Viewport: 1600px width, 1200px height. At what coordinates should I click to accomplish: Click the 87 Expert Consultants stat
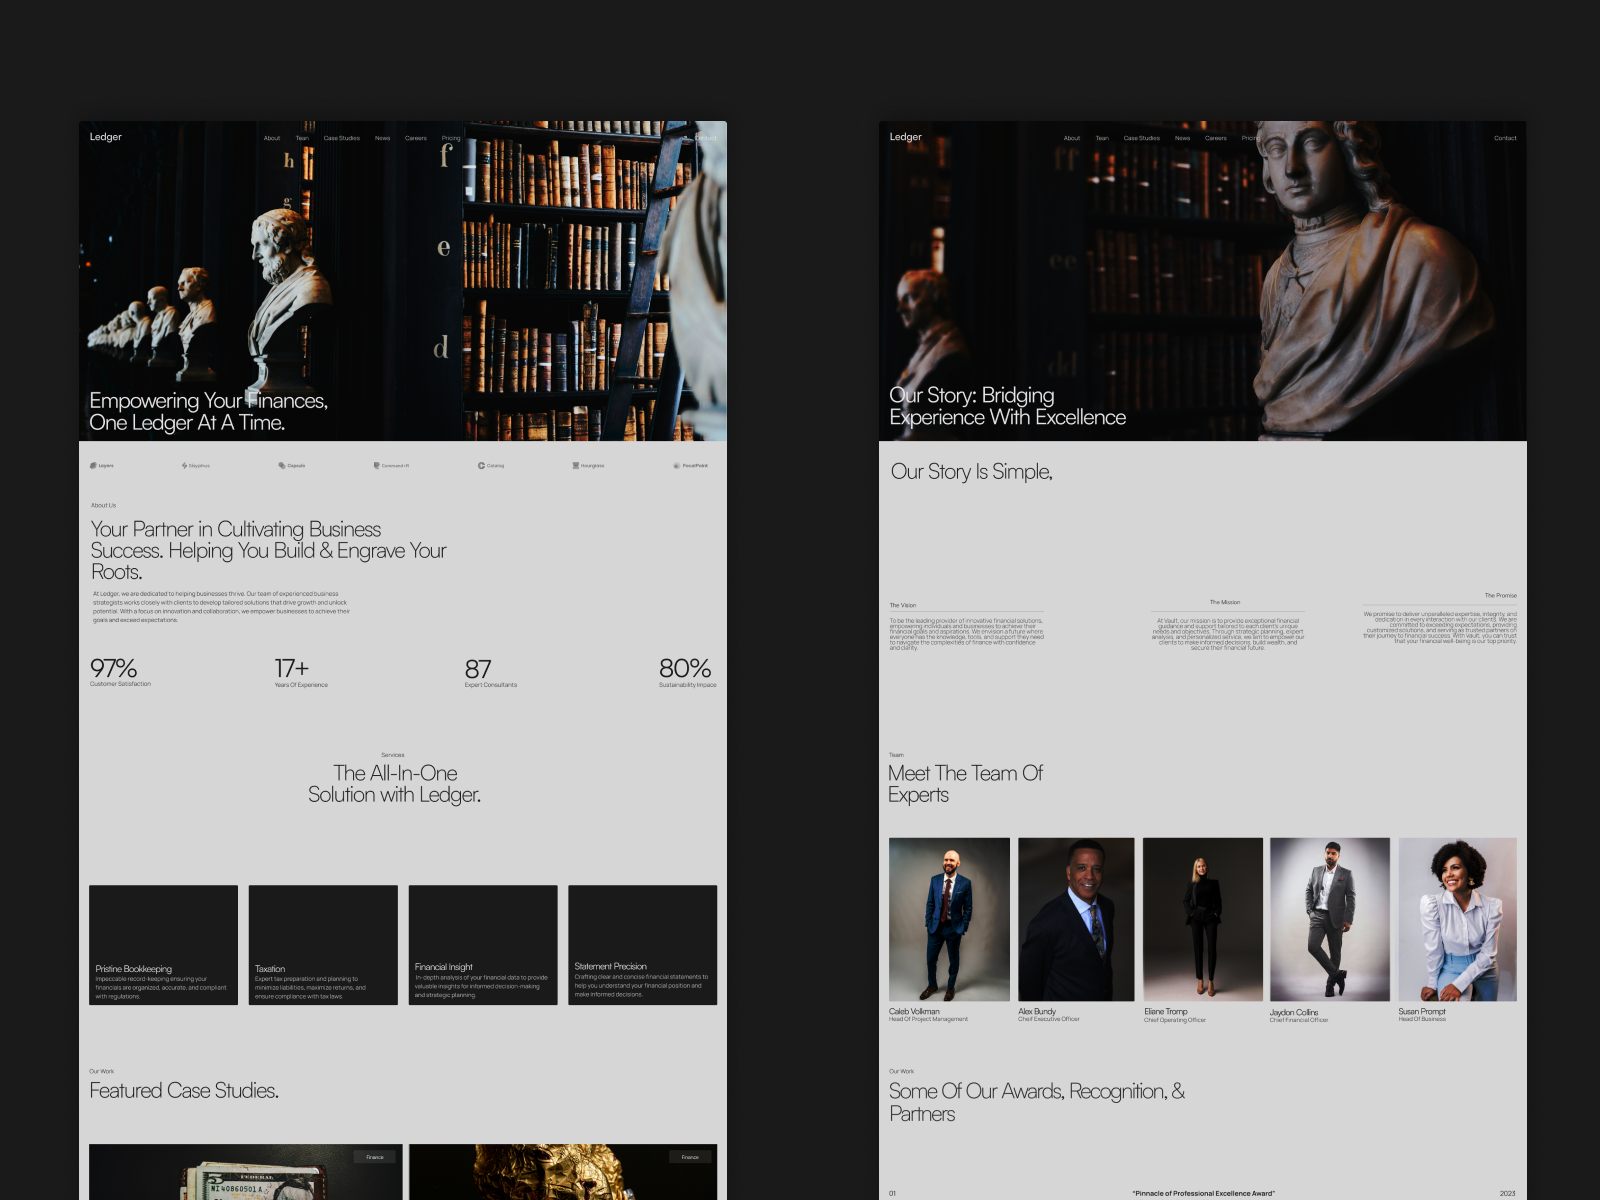point(490,672)
